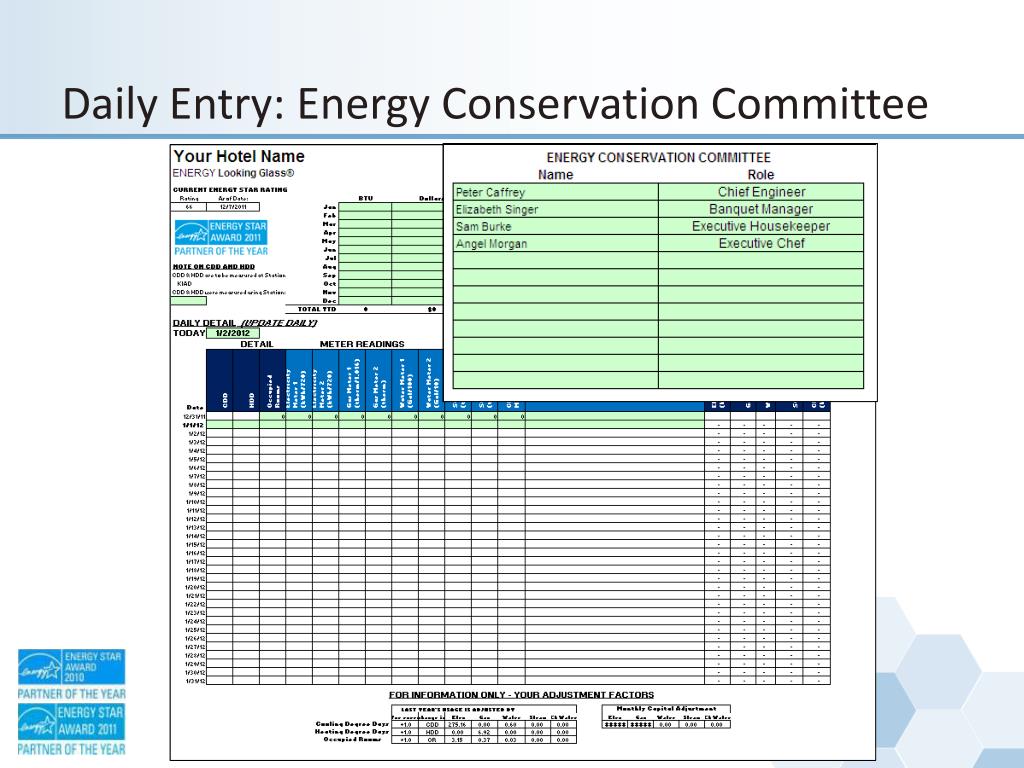The height and width of the screenshot is (768, 1024).
Task: Select the 'Elizabeth Singer' name cell
Action: 556,209
